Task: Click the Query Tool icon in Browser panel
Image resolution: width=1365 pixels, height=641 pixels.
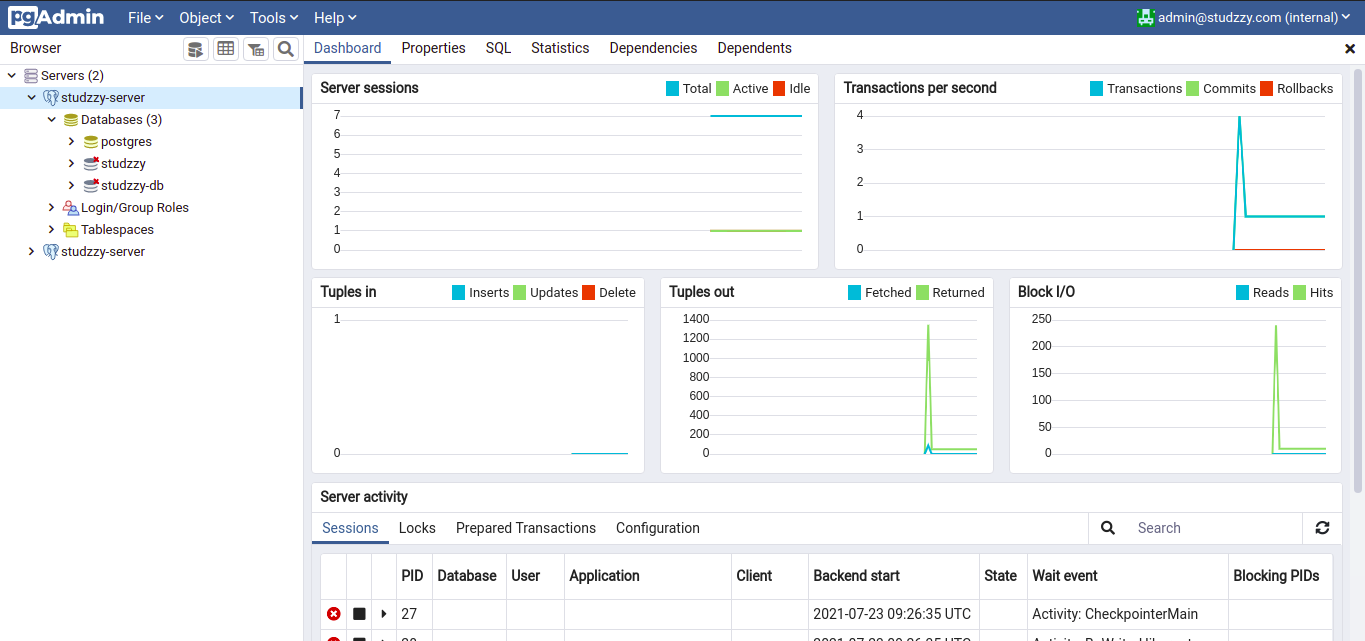Action: (x=196, y=49)
